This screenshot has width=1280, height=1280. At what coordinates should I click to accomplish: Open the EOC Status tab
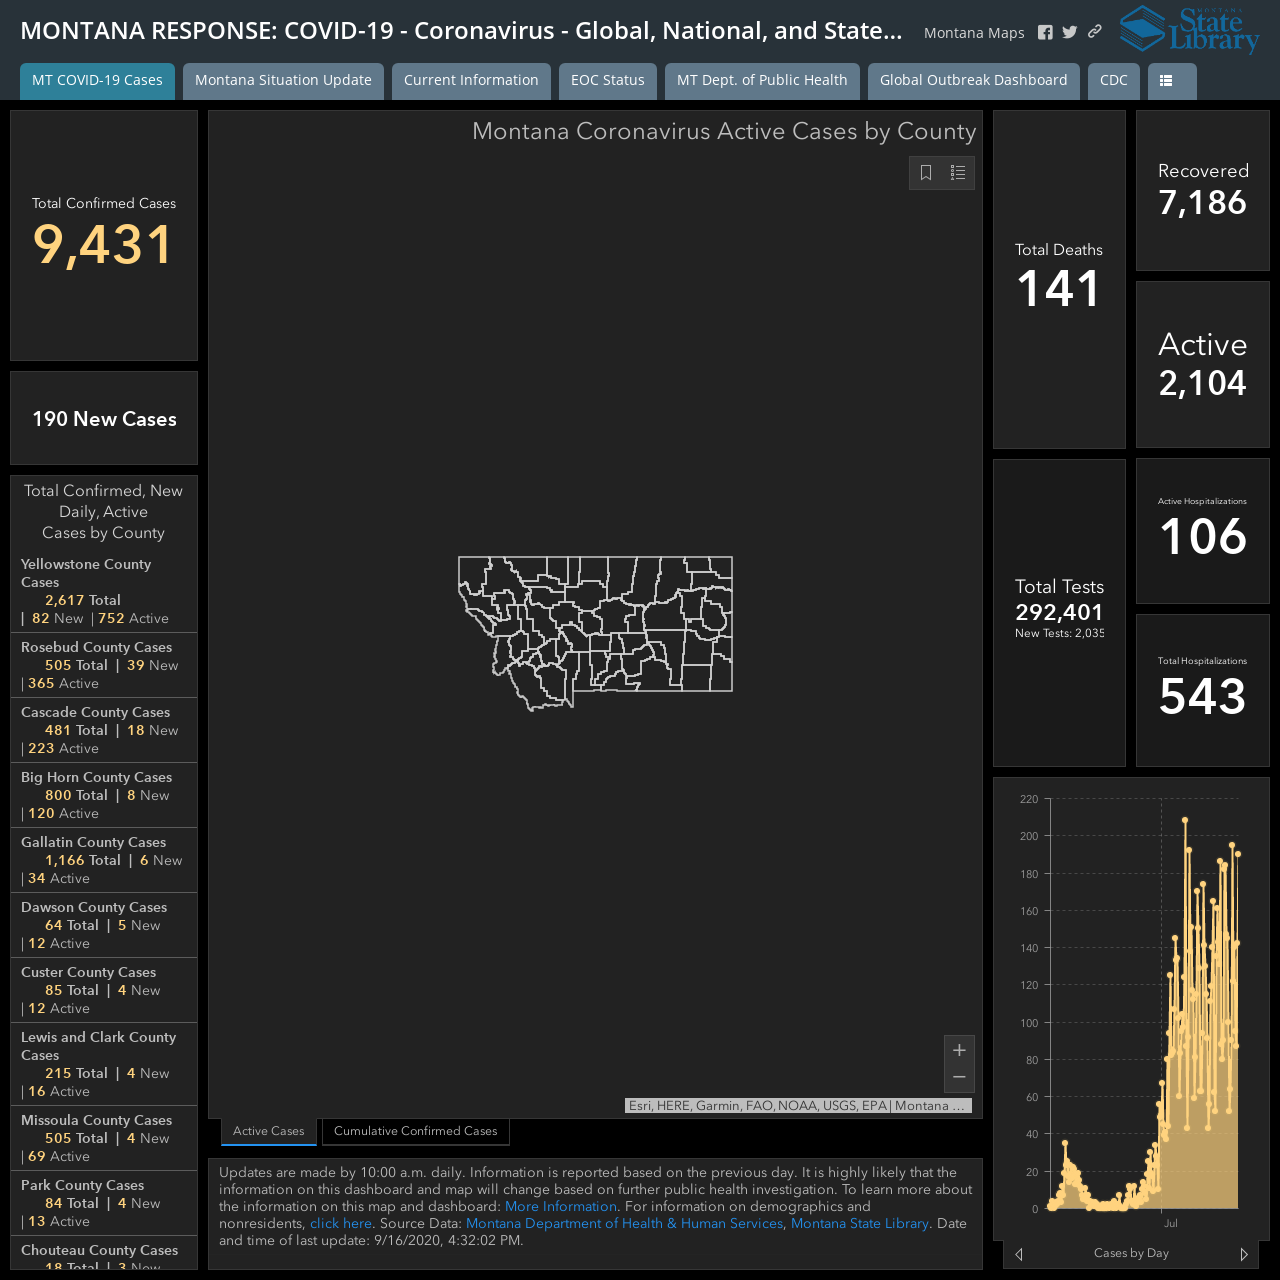(x=608, y=81)
